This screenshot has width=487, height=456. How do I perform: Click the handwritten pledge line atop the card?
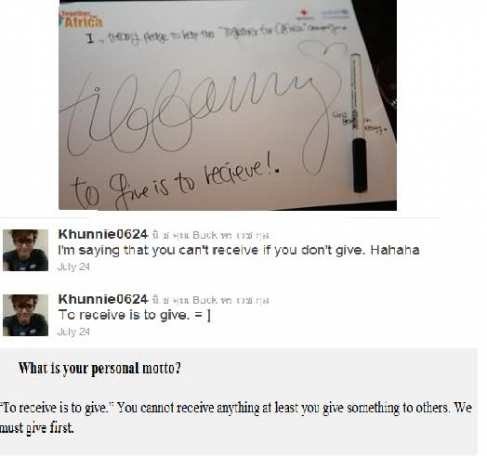pyautogui.click(x=217, y=35)
